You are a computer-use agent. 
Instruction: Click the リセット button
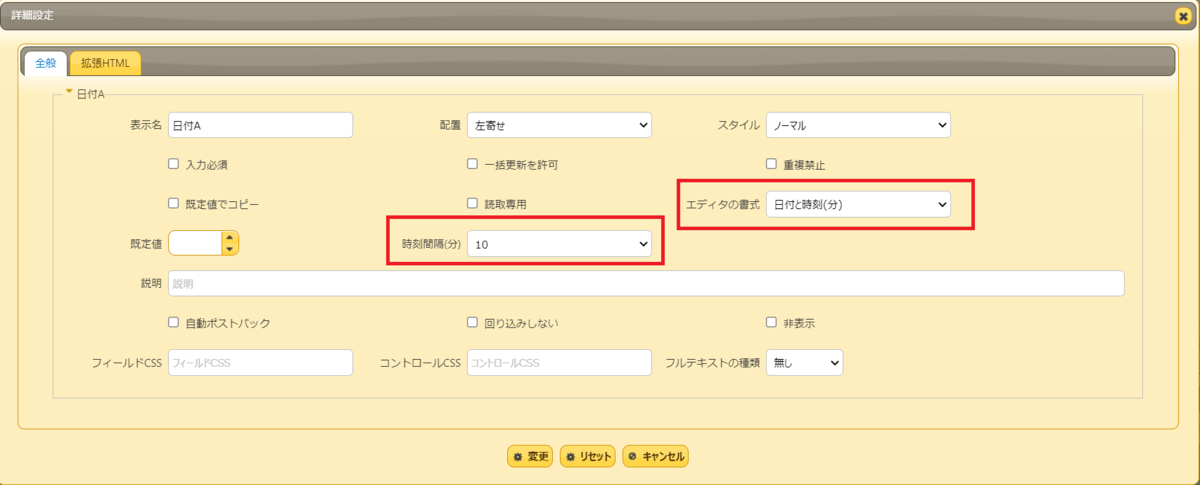587,456
